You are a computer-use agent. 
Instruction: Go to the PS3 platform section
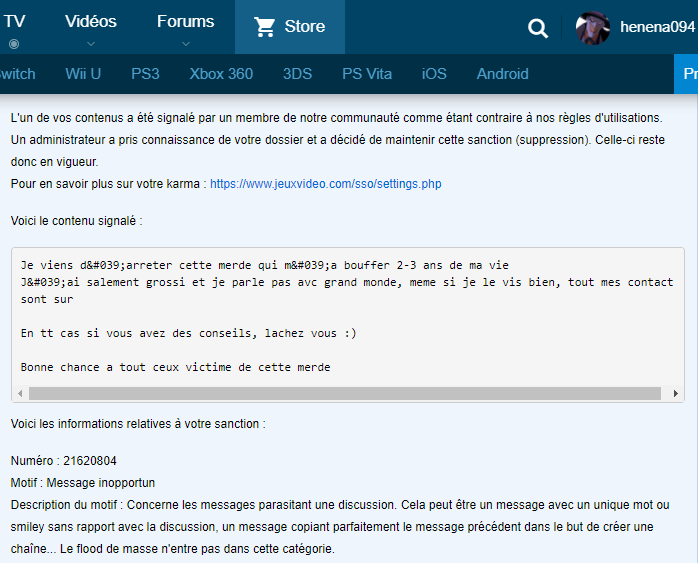[x=145, y=74]
